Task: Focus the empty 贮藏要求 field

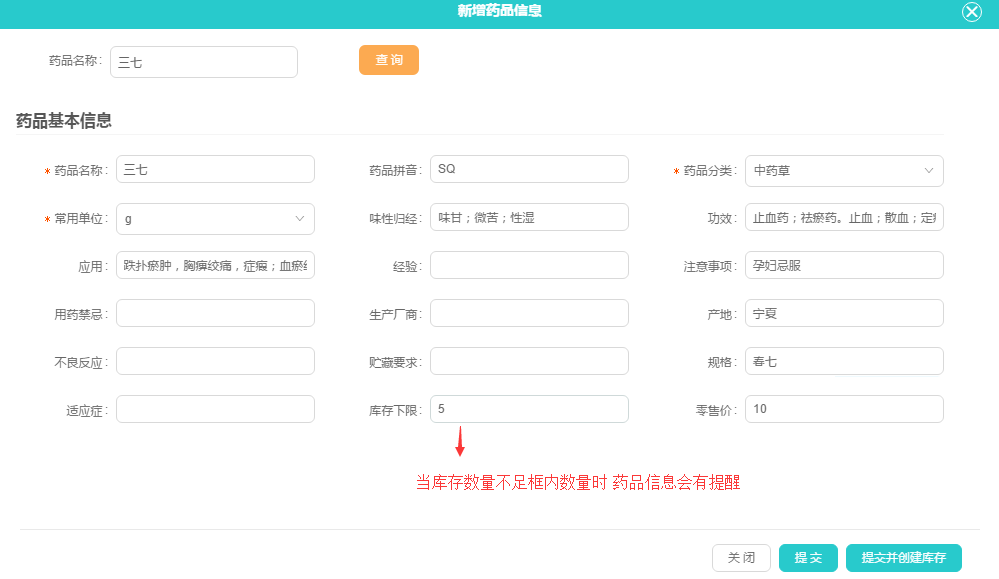Action: (529, 361)
